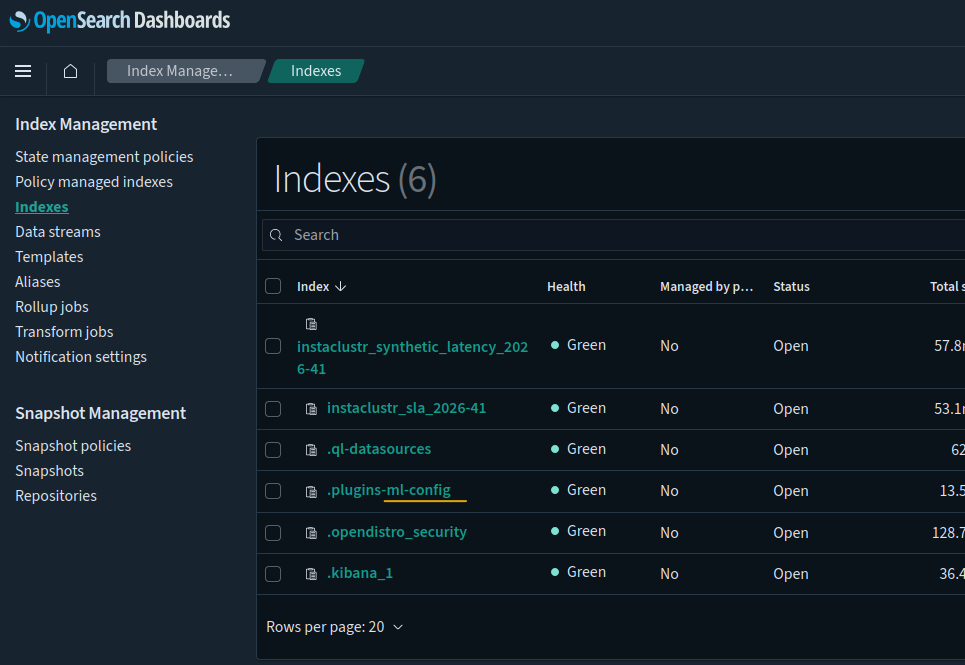Open .ql-datasources index link

coord(378,449)
